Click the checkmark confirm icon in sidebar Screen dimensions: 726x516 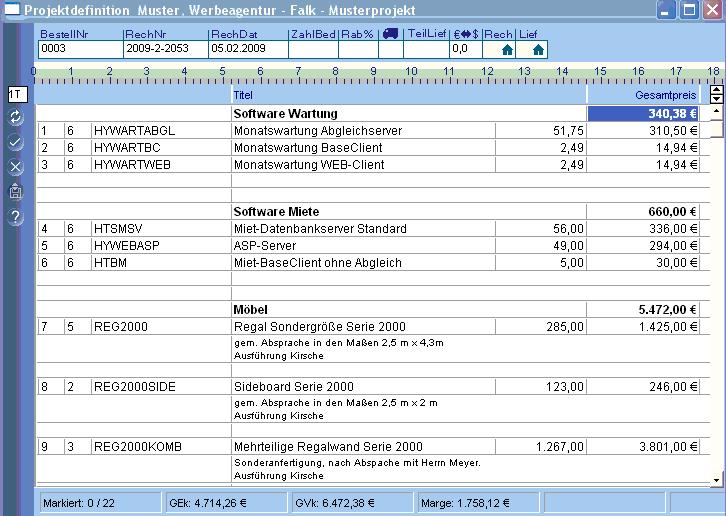click(16, 143)
